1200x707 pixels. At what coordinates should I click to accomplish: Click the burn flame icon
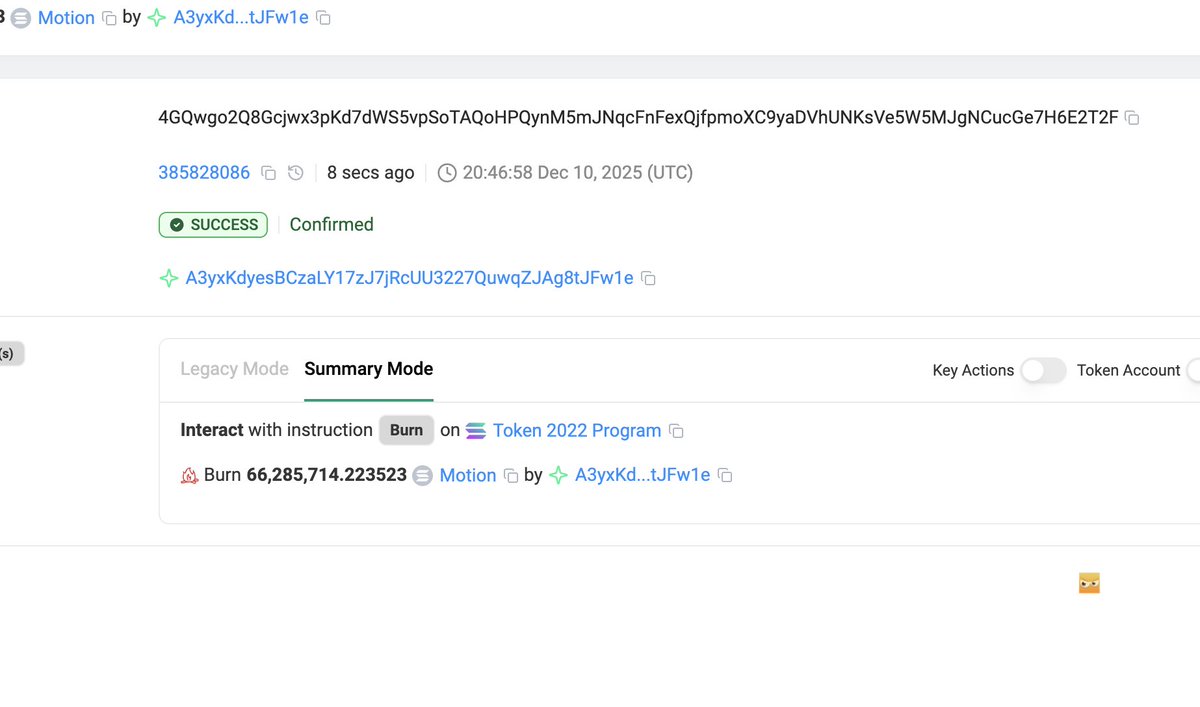(190, 476)
